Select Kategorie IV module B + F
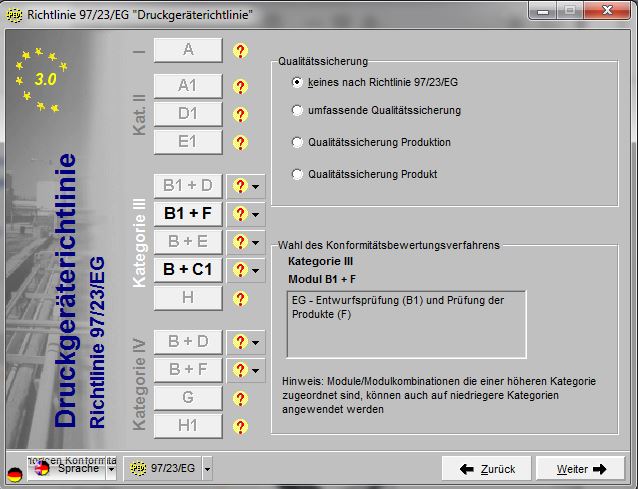This screenshot has height=489, width=638. [188, 370]
